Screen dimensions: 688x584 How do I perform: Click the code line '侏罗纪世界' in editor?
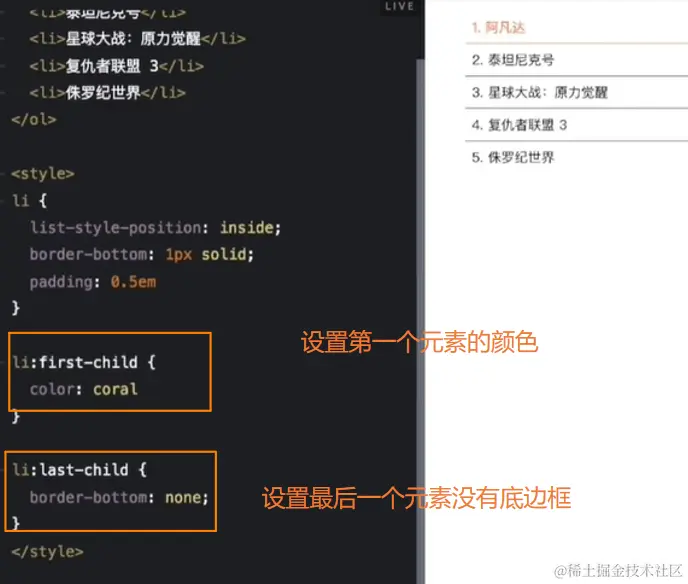(x=108, y=93)
